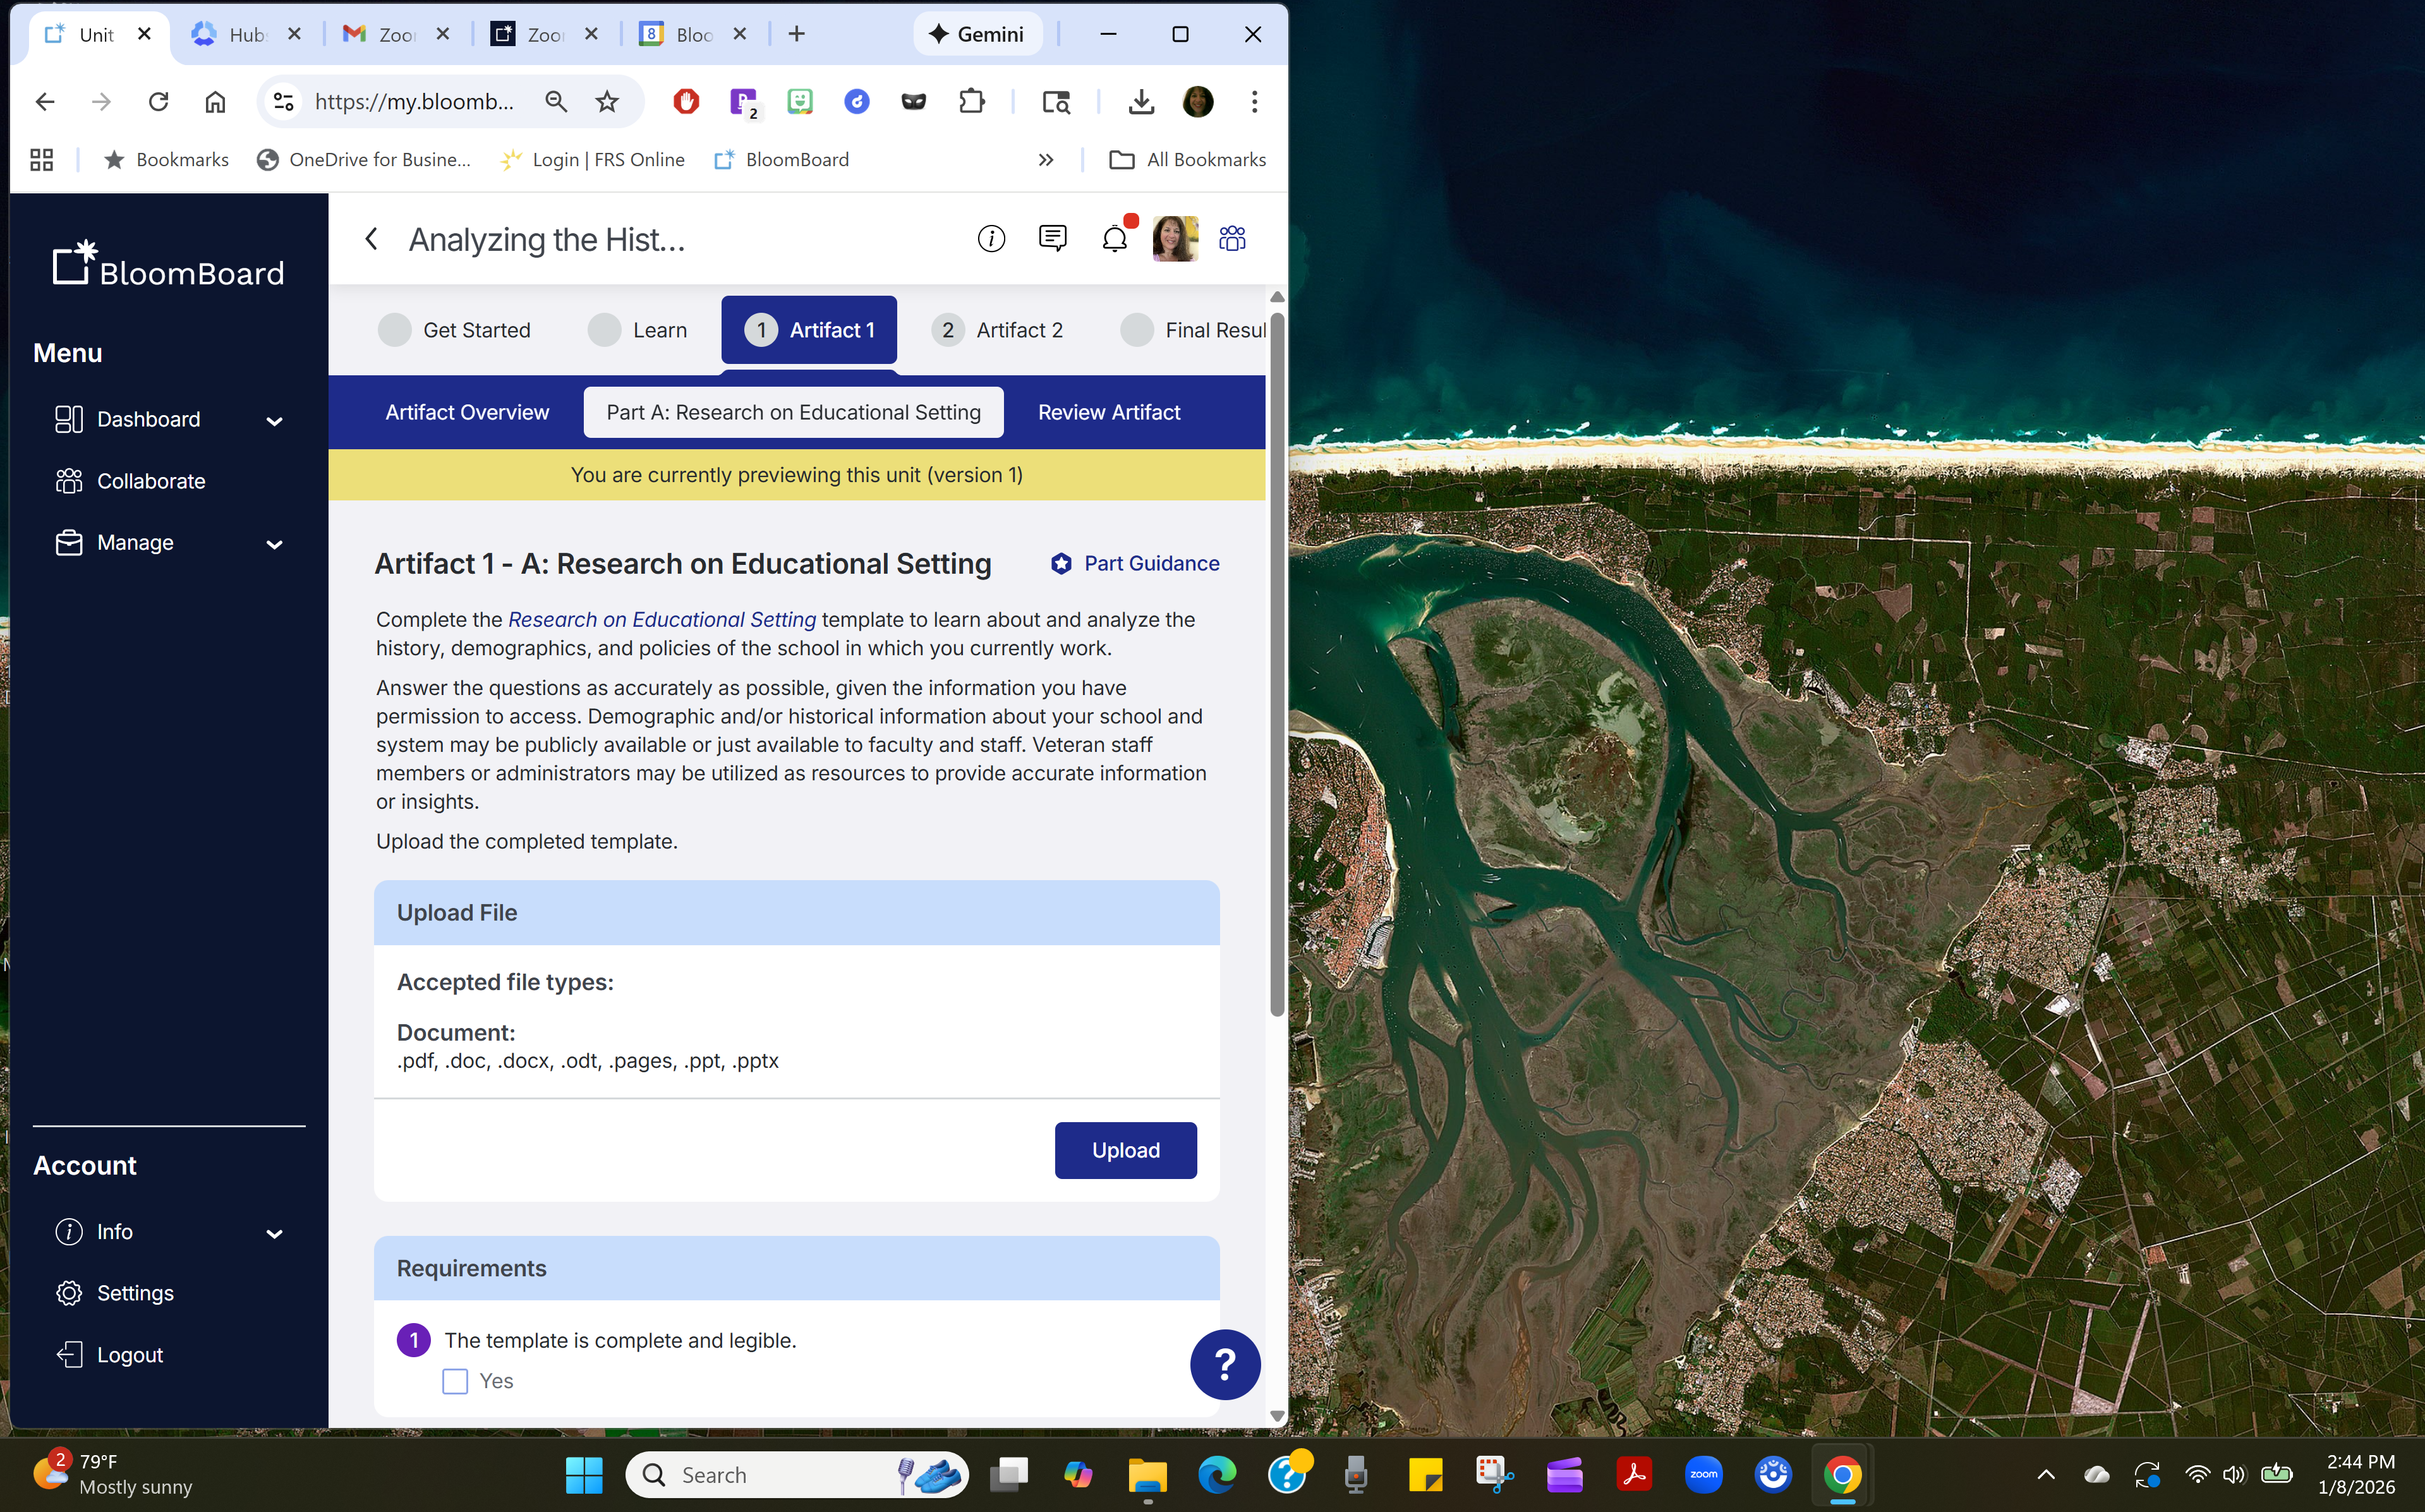The height and width of the screenshot is (1512, 2425).
Task: Click the blue help question mark button
Action: pyautogui.click(x=1225, y=1364)
